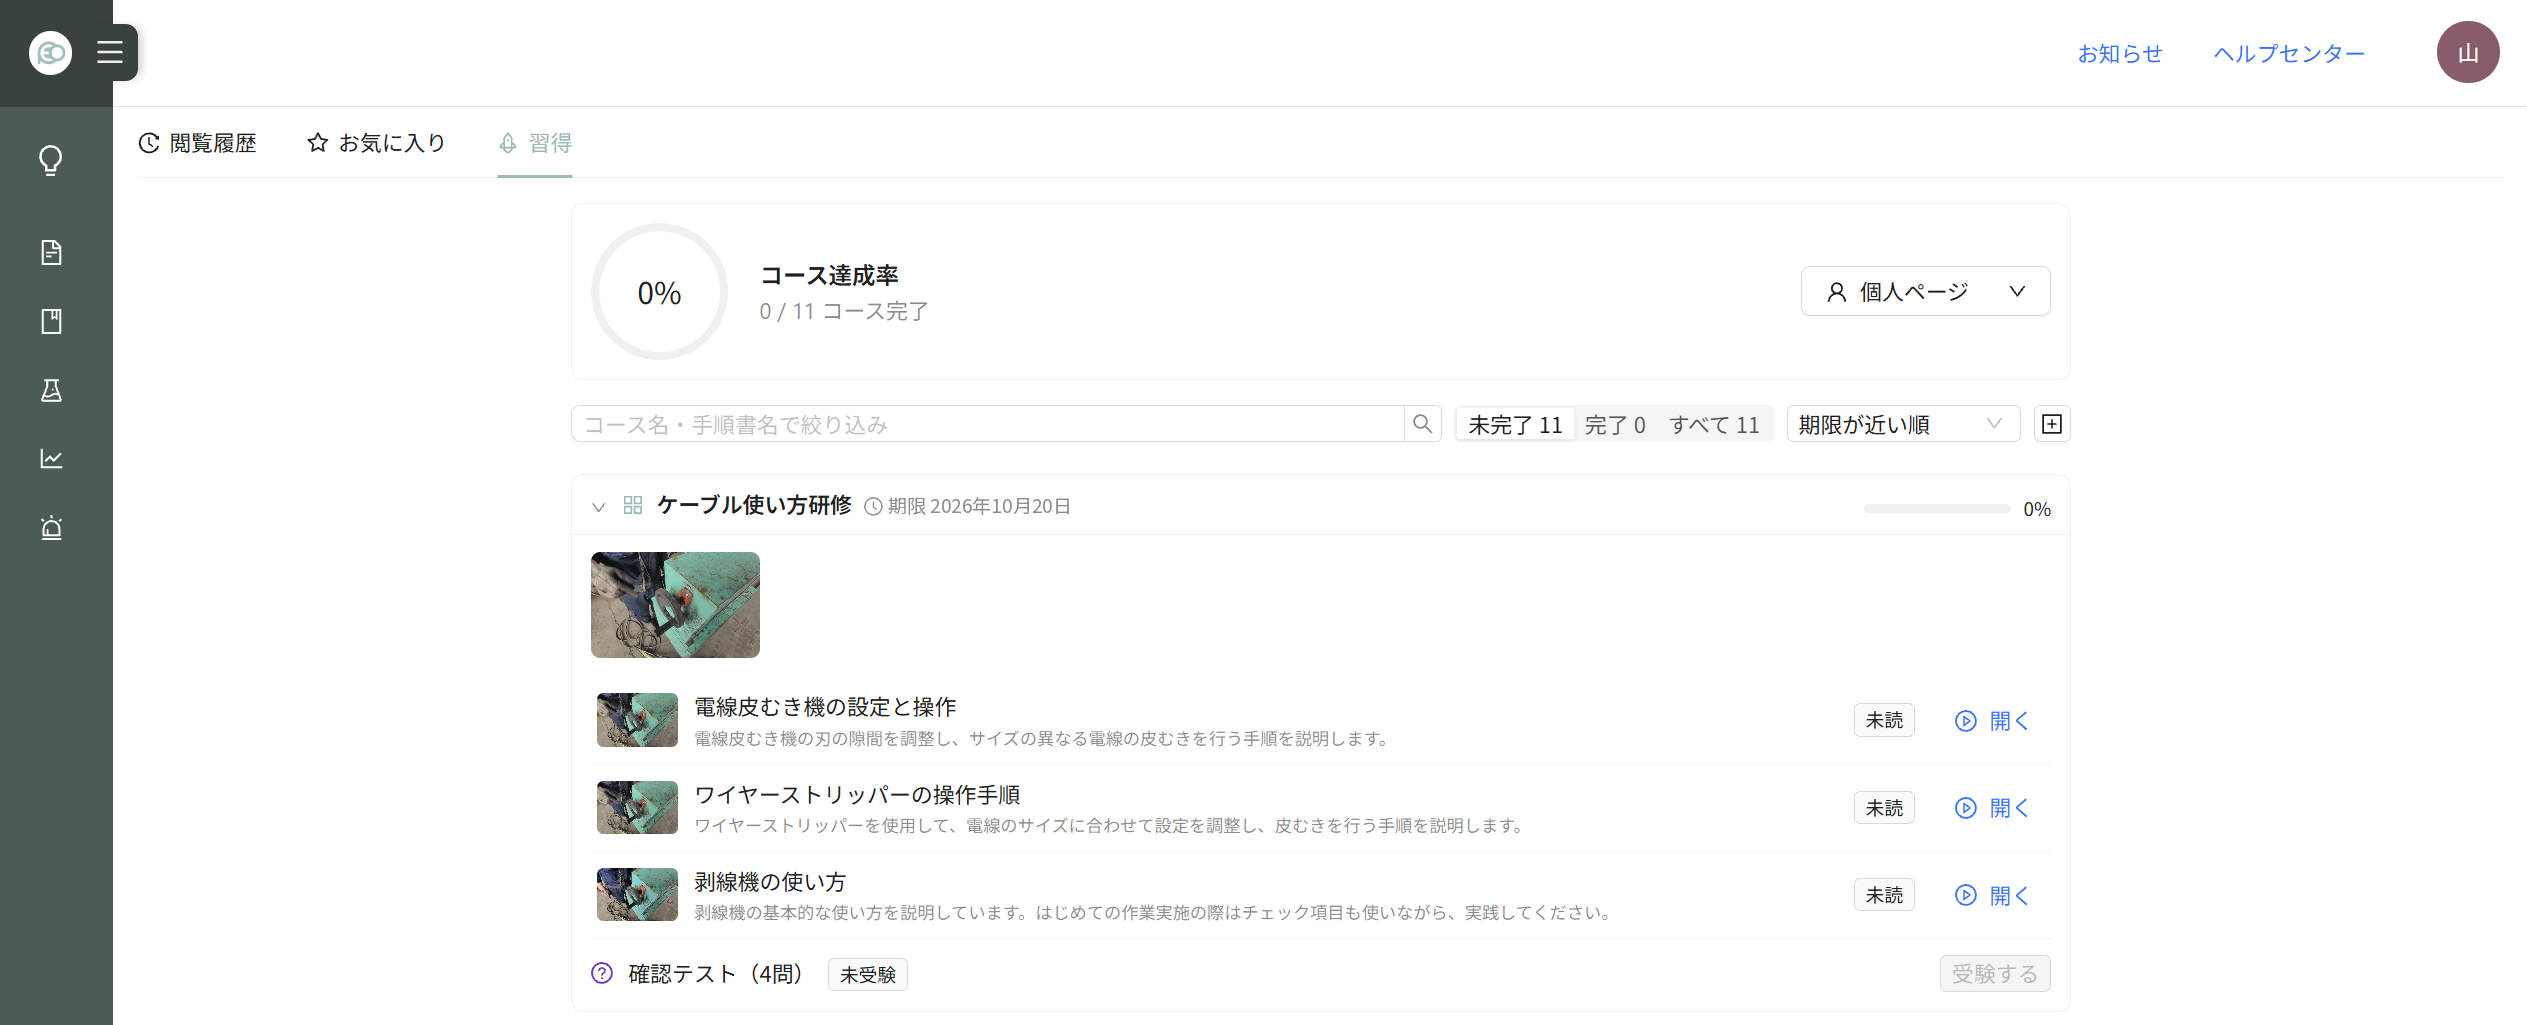Click the 未読 badge for 剥線機の使い方

click(1884, 894)
